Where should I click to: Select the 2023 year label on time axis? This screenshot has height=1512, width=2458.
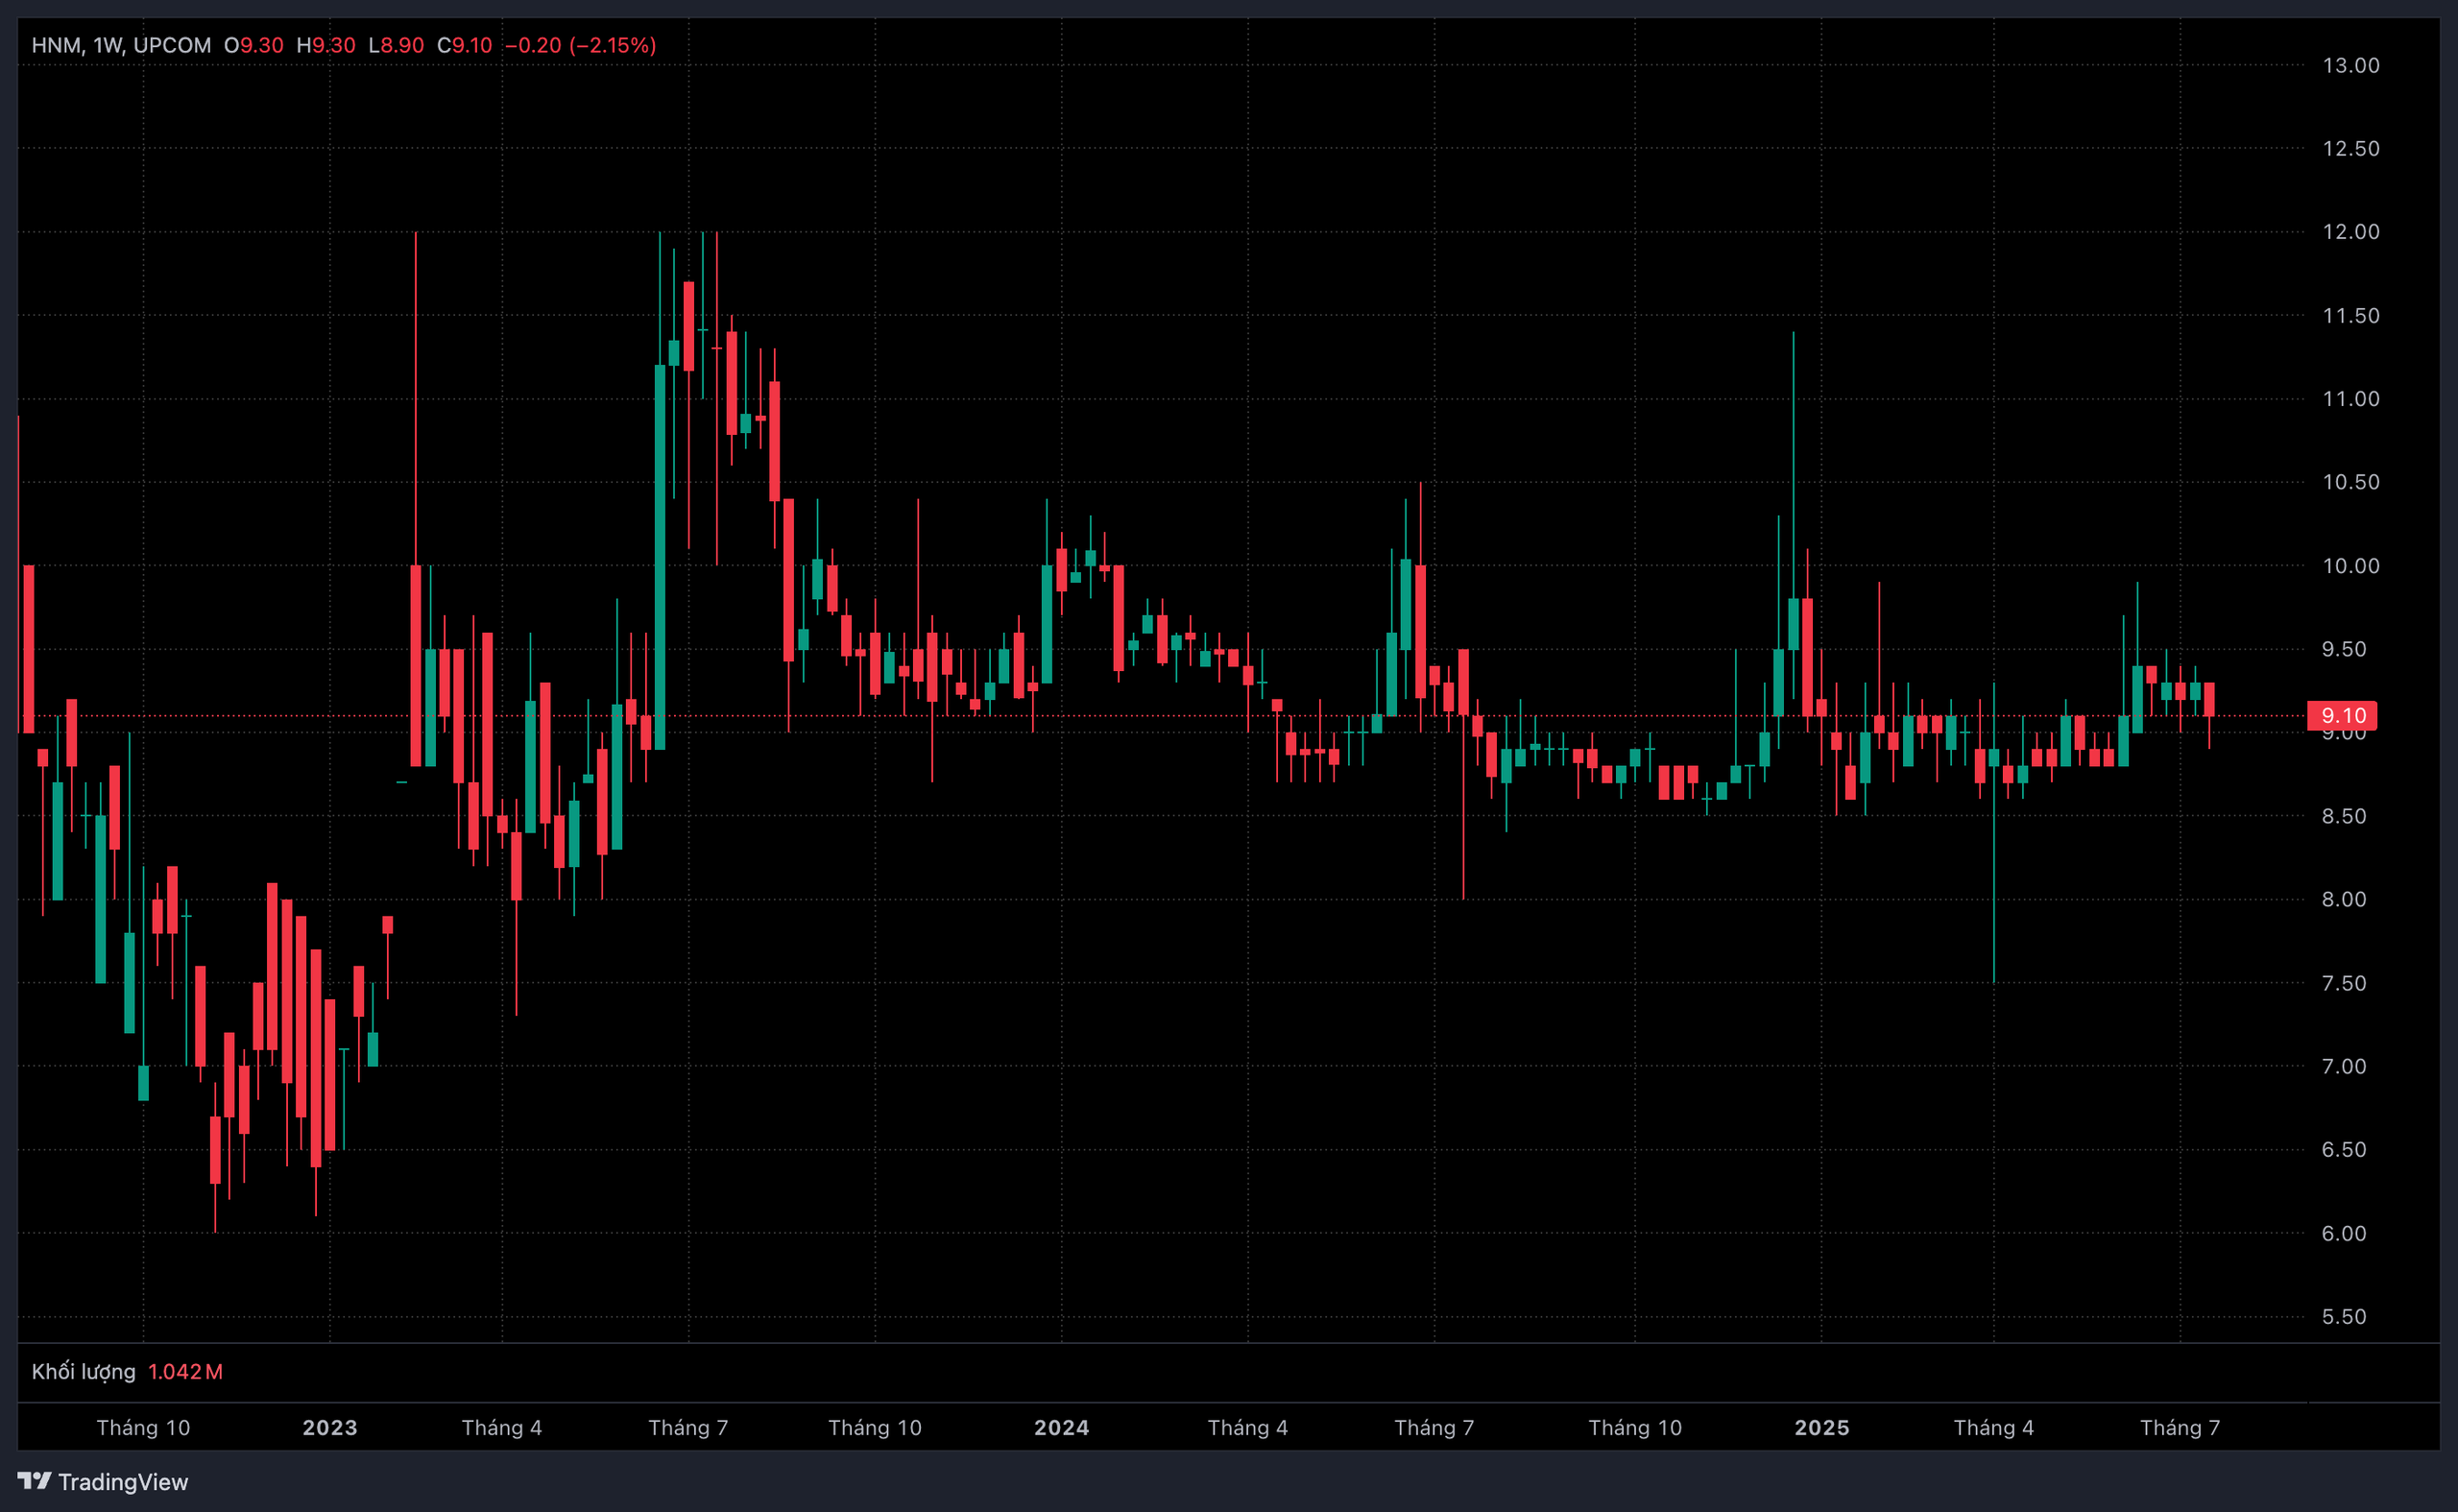[330, 1427]
